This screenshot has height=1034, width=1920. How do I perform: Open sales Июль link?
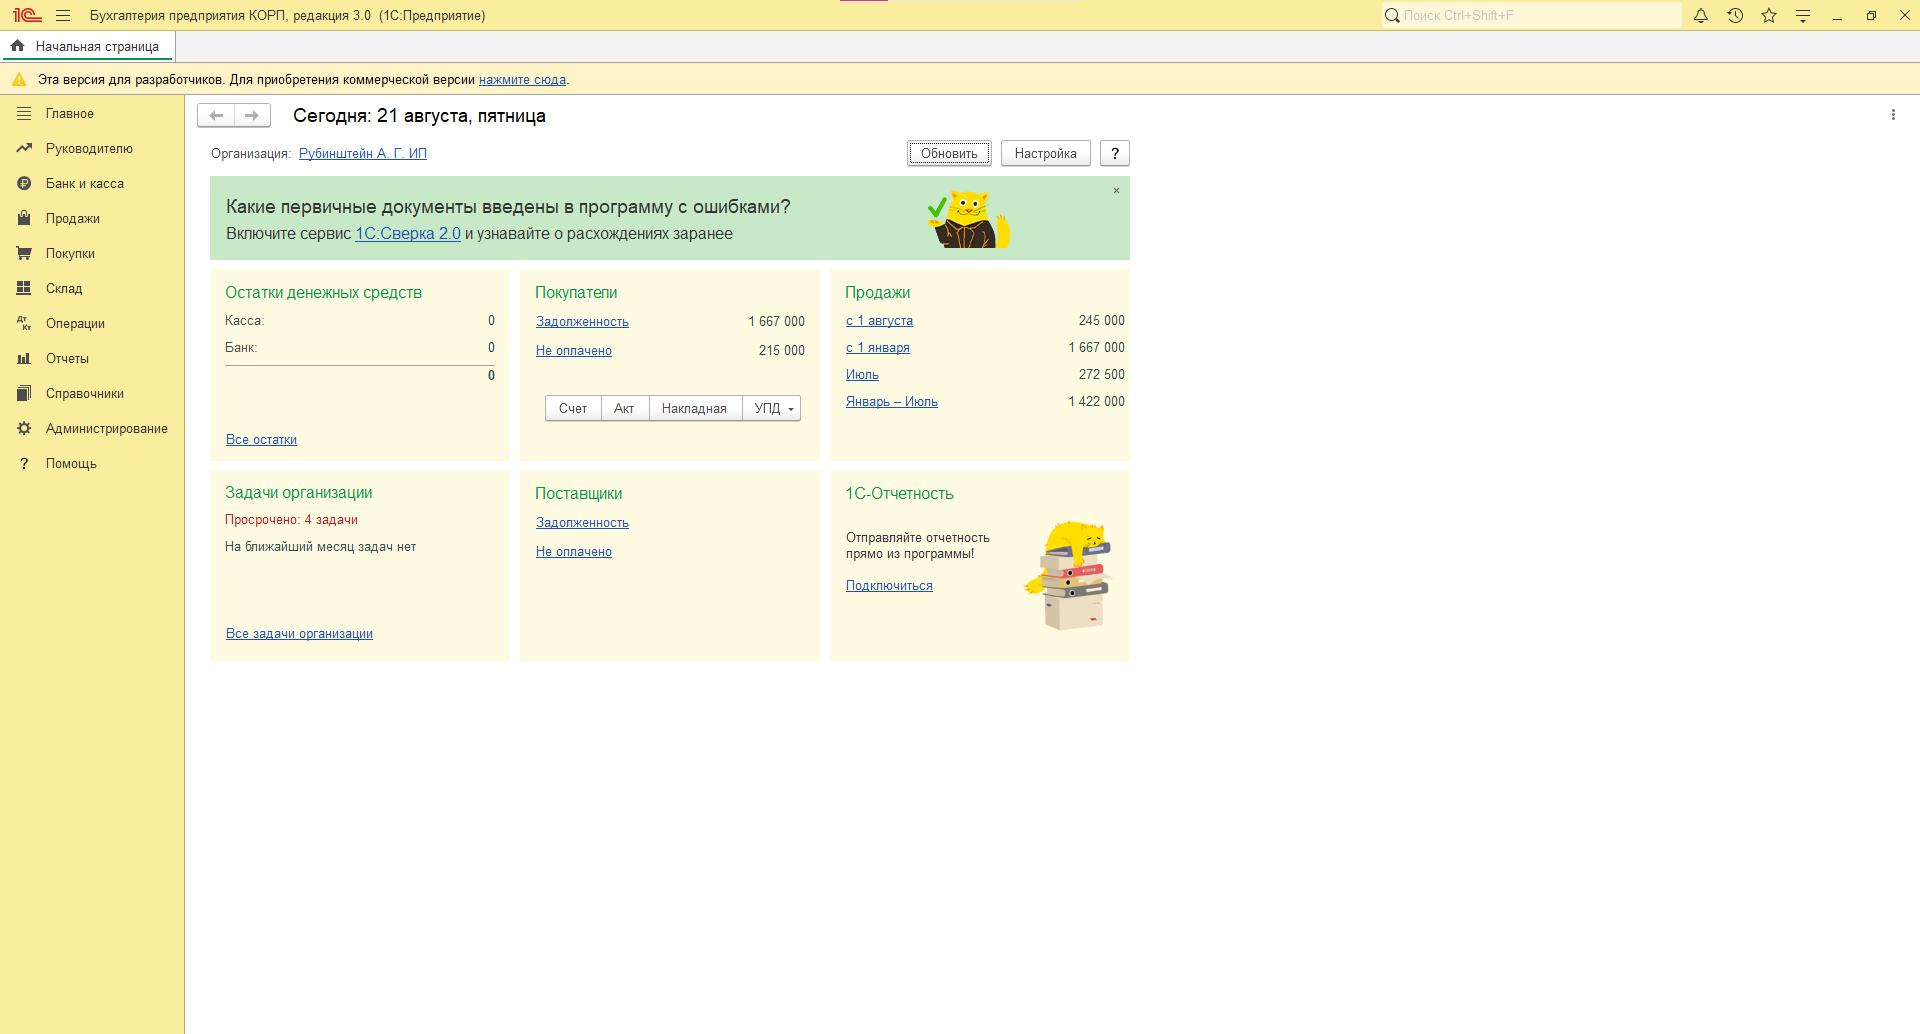862,375
